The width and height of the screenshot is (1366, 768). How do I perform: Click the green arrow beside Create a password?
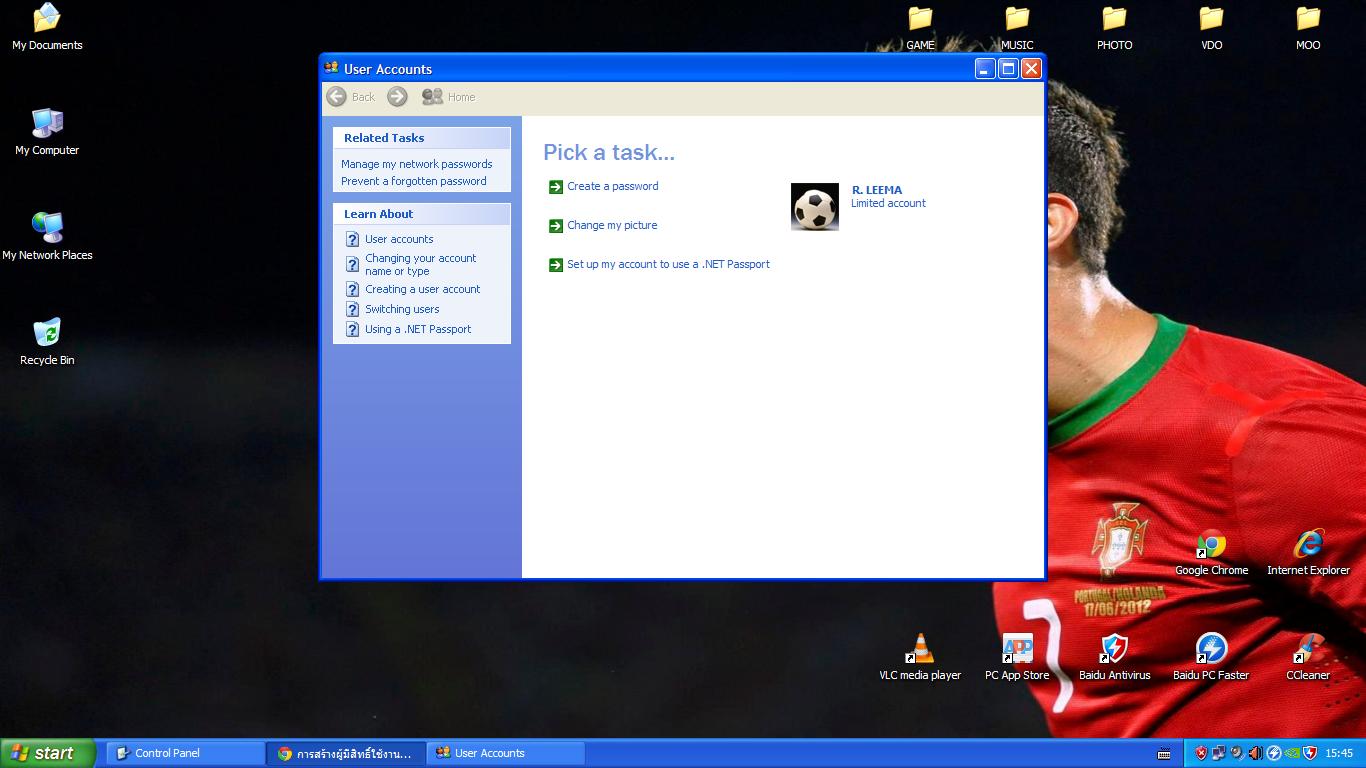[x=556, y=187]
